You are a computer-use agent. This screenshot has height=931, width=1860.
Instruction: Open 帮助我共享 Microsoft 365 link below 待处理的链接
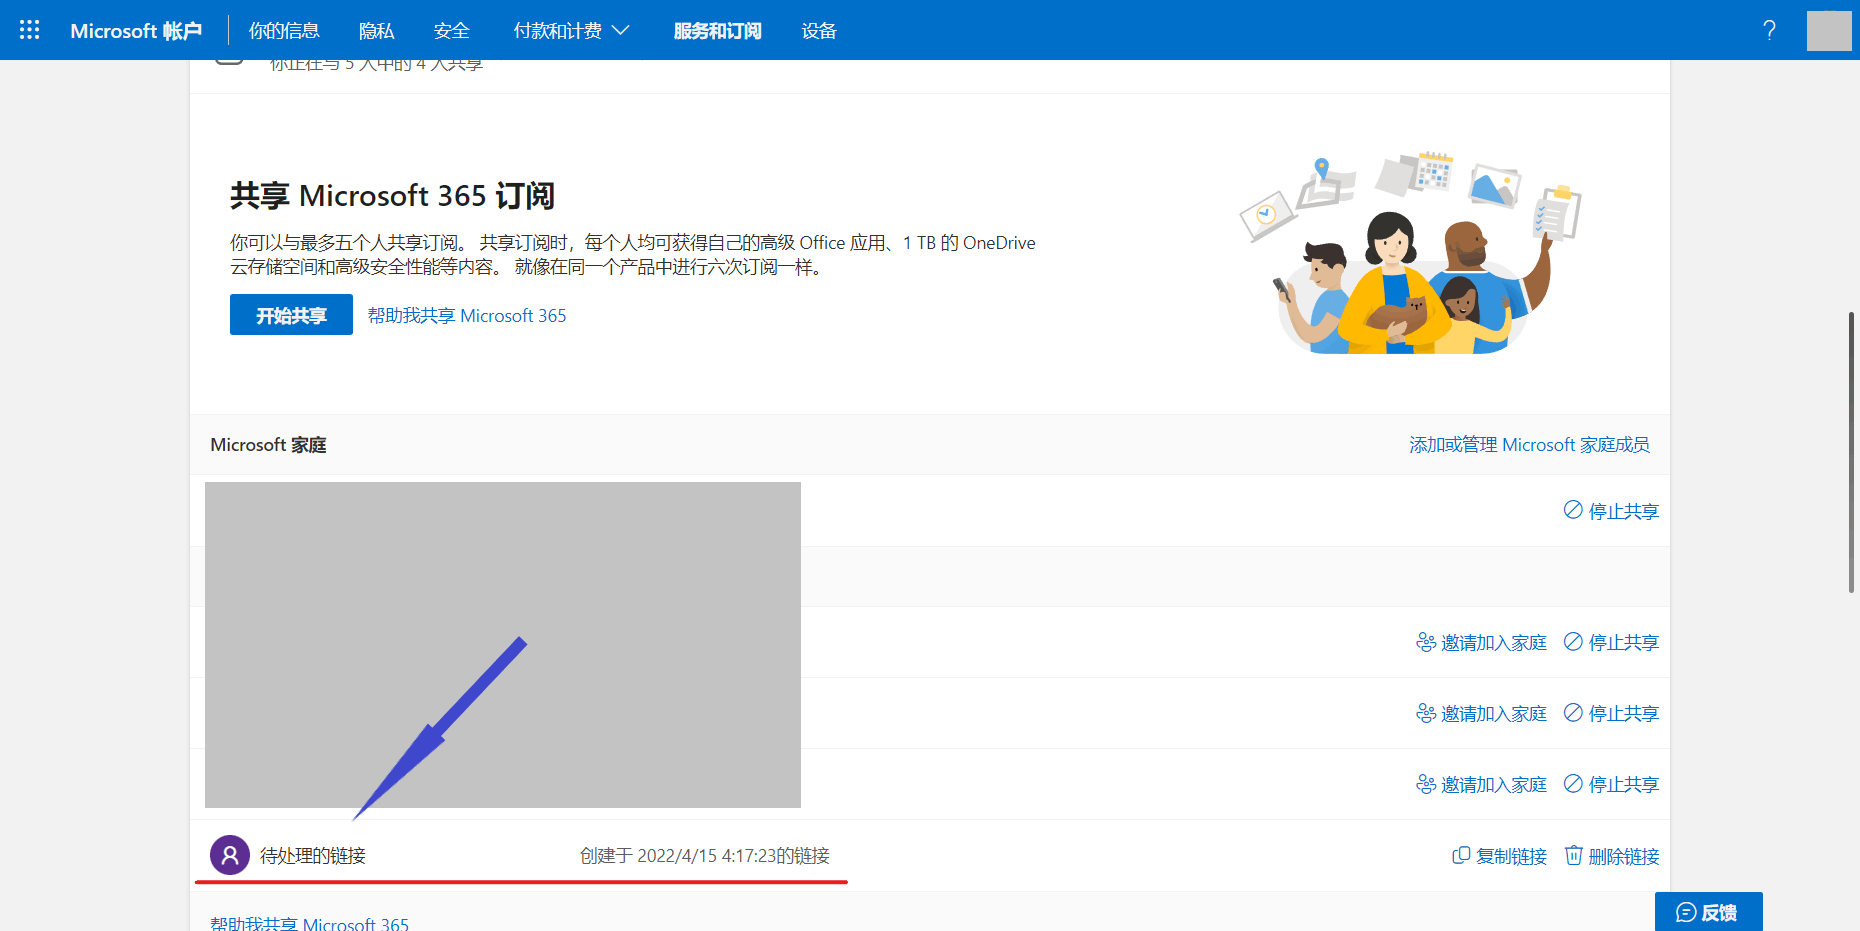(309, 923)
